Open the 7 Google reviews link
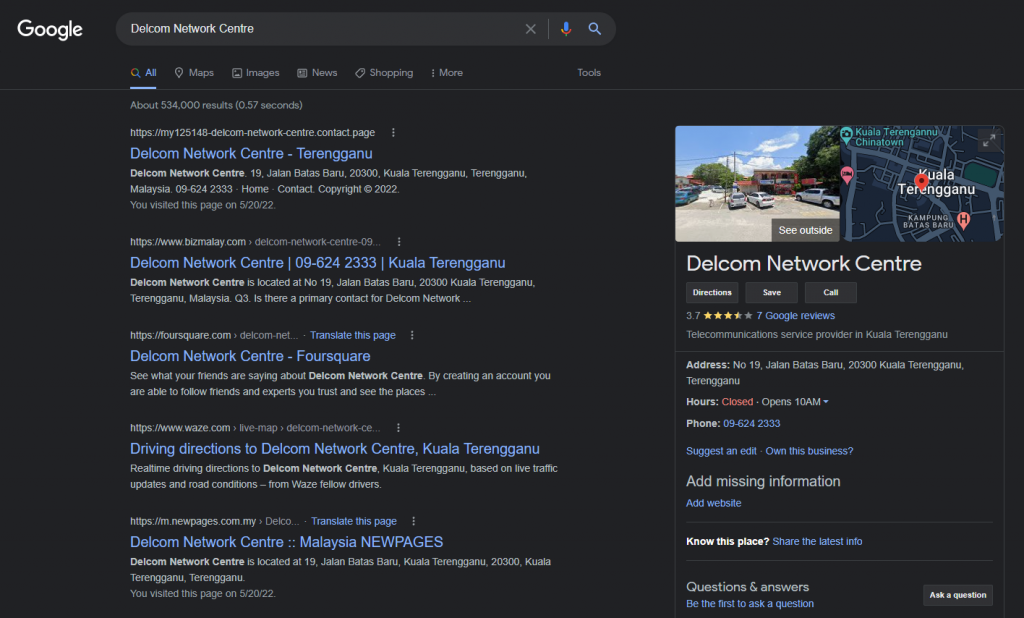The width and height of the screenshot is (1024, 618). 795,315
